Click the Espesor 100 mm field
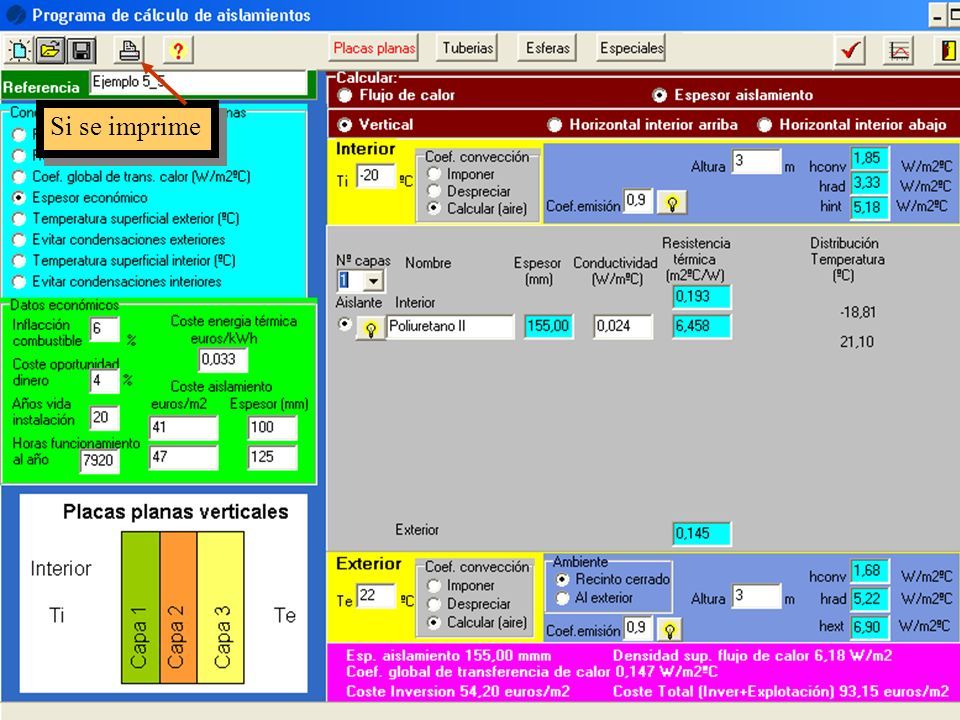 click(x=272, y=427)
